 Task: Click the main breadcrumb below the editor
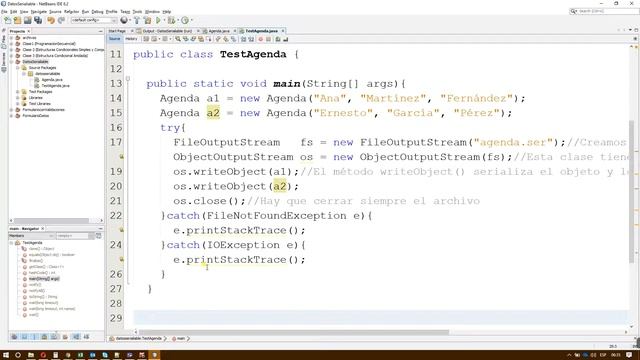[x=180, y=338]
